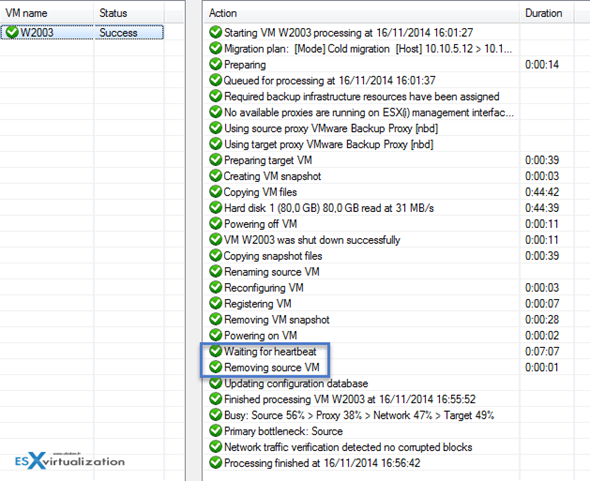This screenshot has height=481, width=590.
Task: Select the W2003 VM row name
Action: (x=37, y=33)
